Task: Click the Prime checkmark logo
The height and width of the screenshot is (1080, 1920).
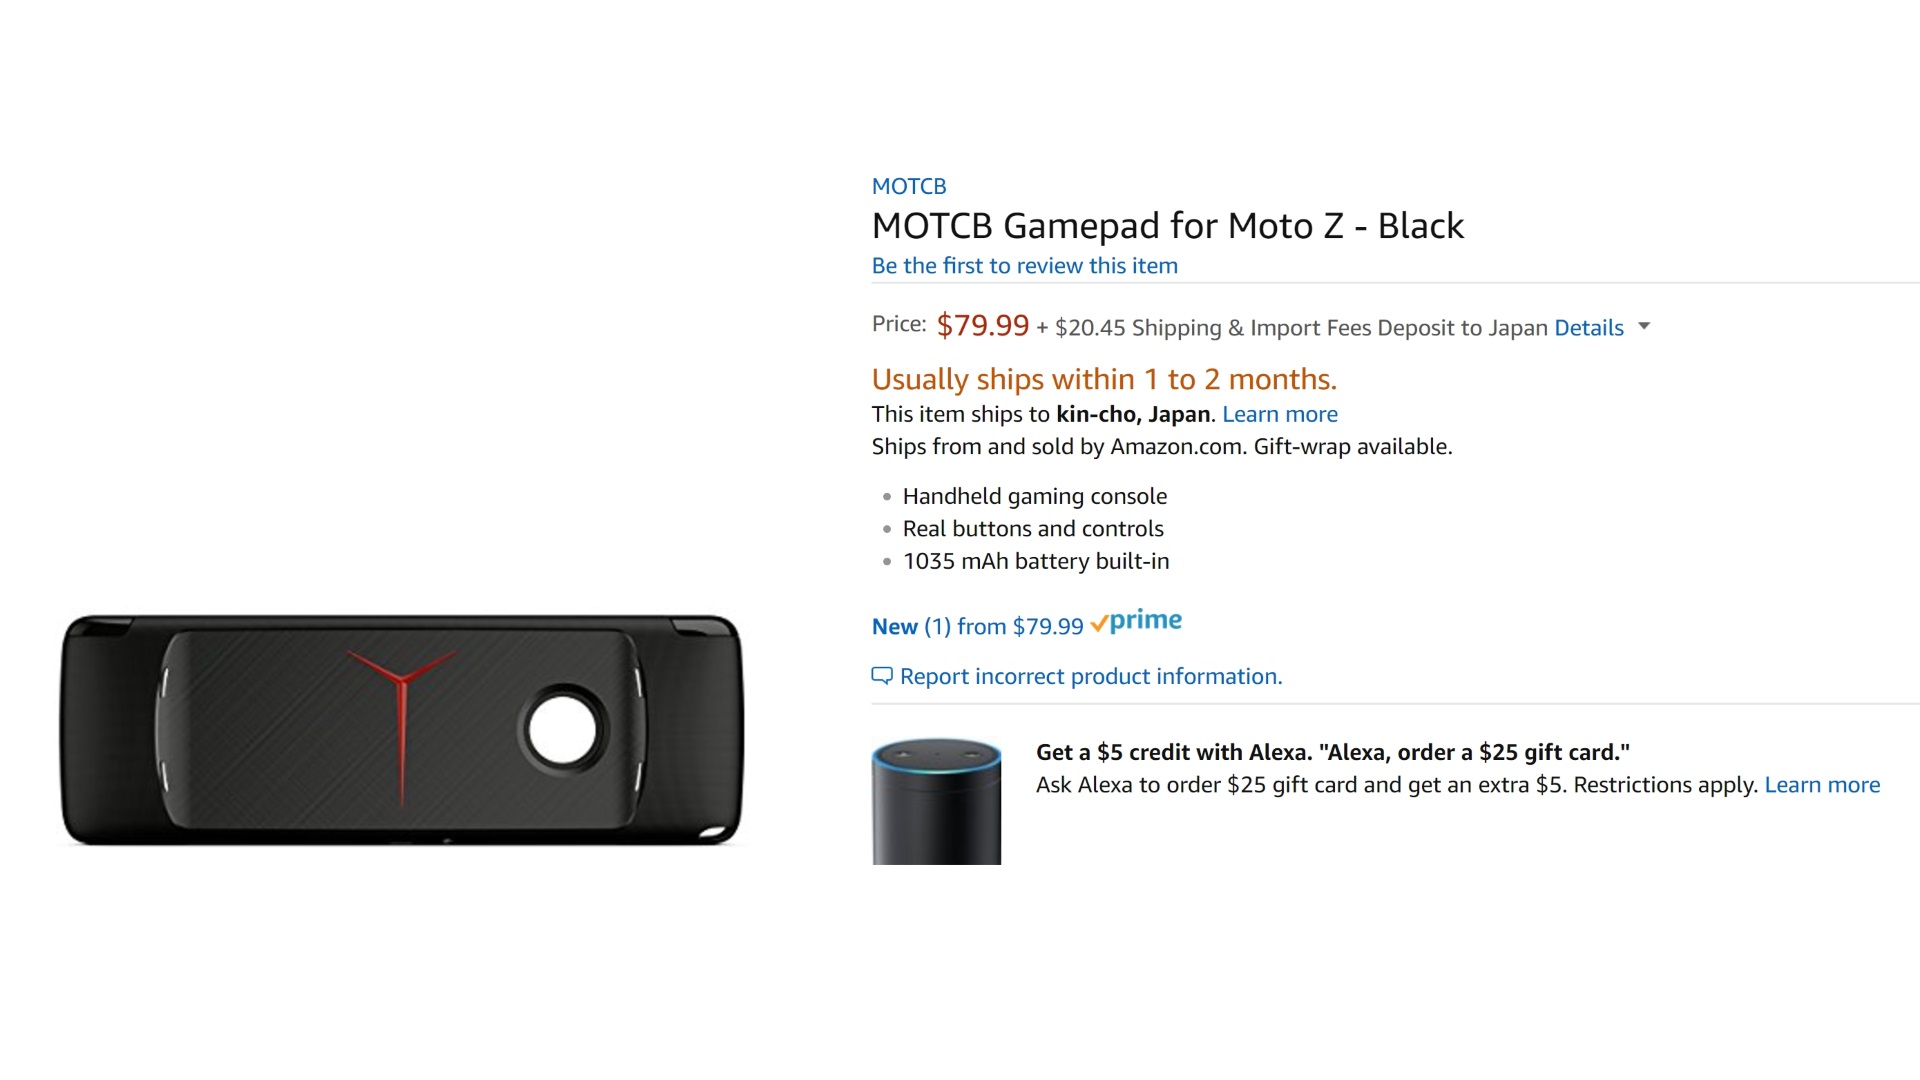Action: click(x=1136, y=622)
